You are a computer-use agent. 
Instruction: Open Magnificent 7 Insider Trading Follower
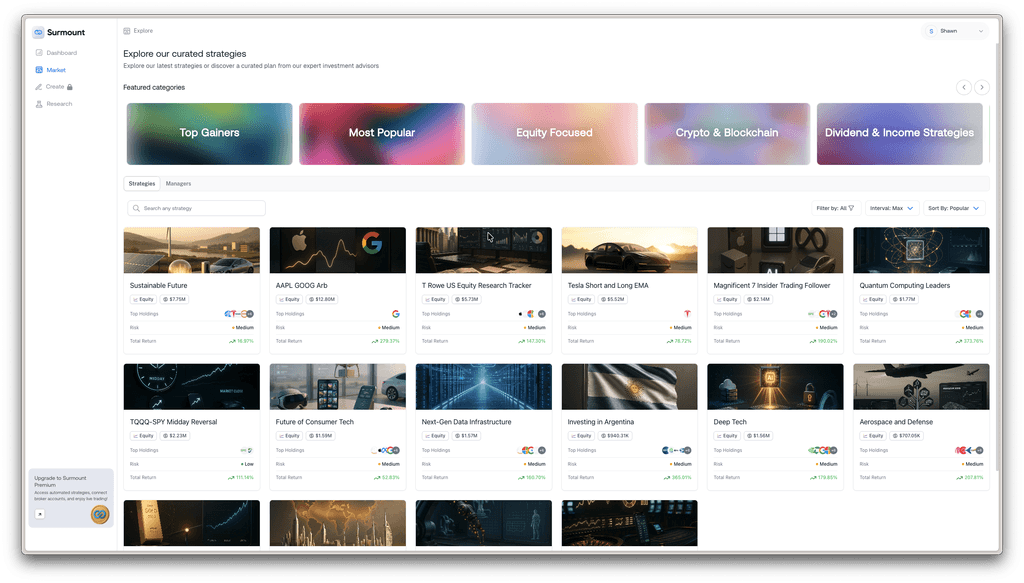coord(772,285)
